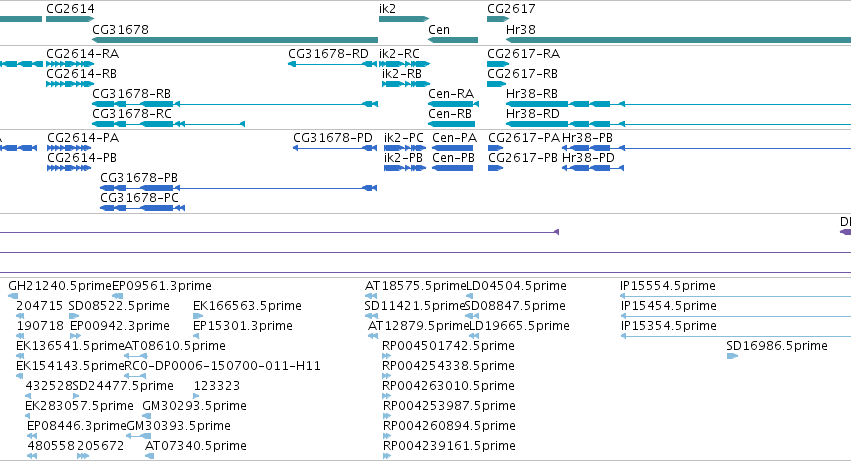Select transcript label CG2614-RA

coord(82,54)
